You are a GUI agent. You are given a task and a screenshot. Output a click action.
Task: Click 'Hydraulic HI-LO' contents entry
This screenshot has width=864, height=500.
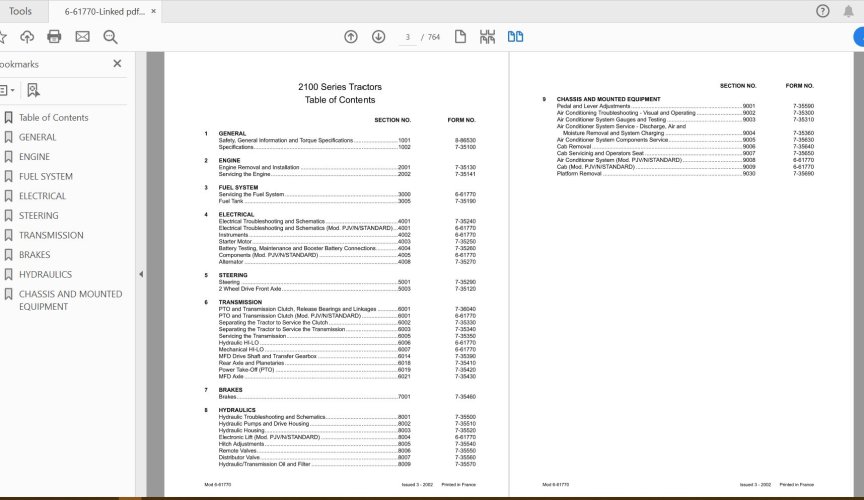[239, 342]
